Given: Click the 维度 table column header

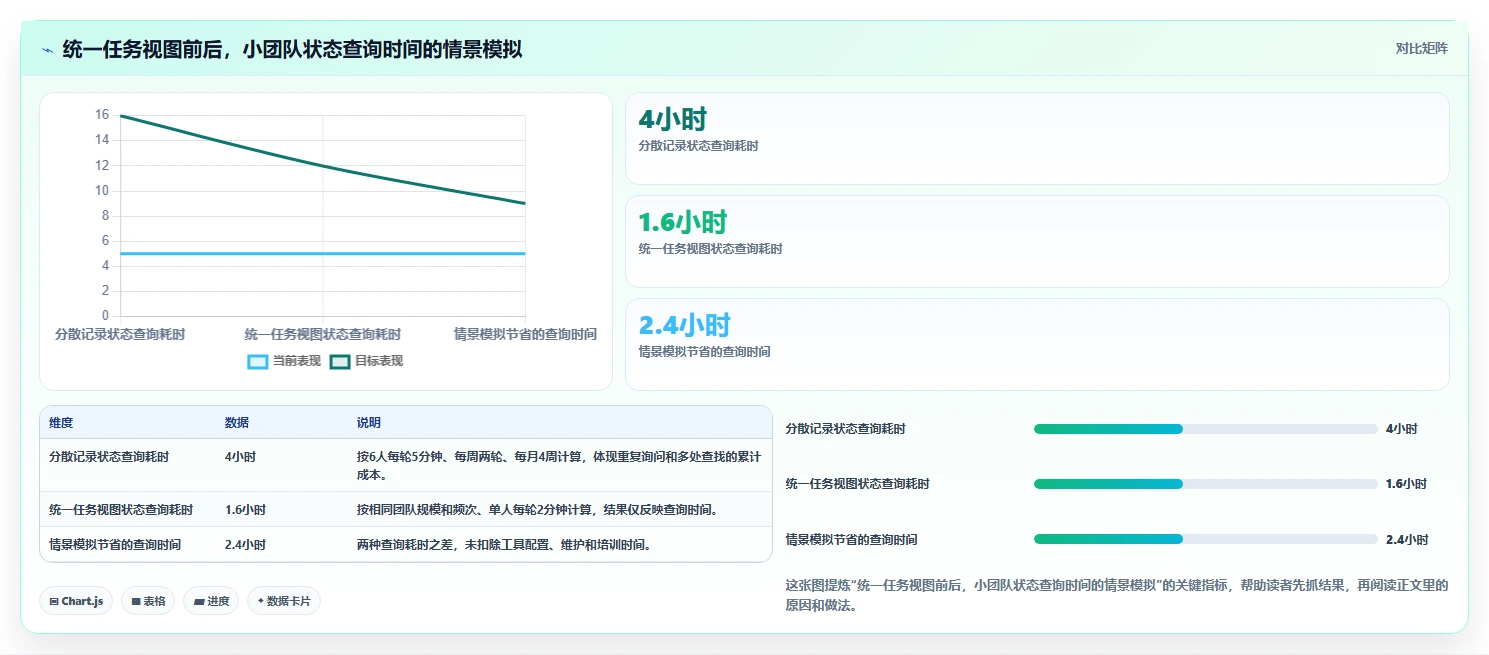Looking at the screenshot, I should tap(61, 423).
